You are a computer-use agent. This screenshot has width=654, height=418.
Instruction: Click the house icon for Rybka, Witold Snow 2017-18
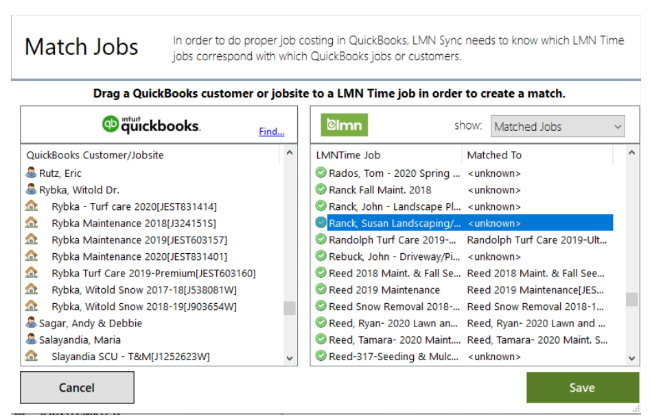(31, 289)
